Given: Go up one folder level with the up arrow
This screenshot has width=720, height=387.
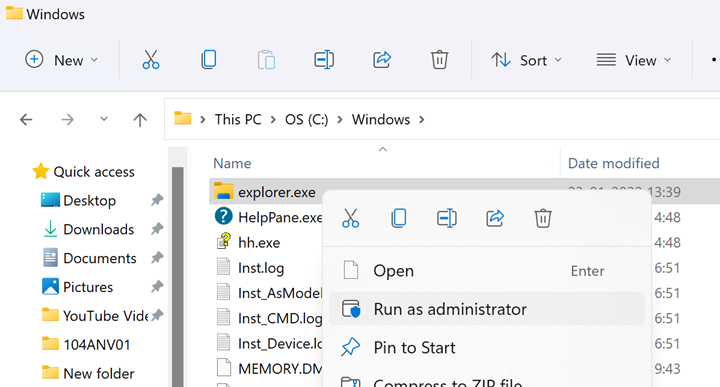Looking at the screenshot, I should 140,120.
